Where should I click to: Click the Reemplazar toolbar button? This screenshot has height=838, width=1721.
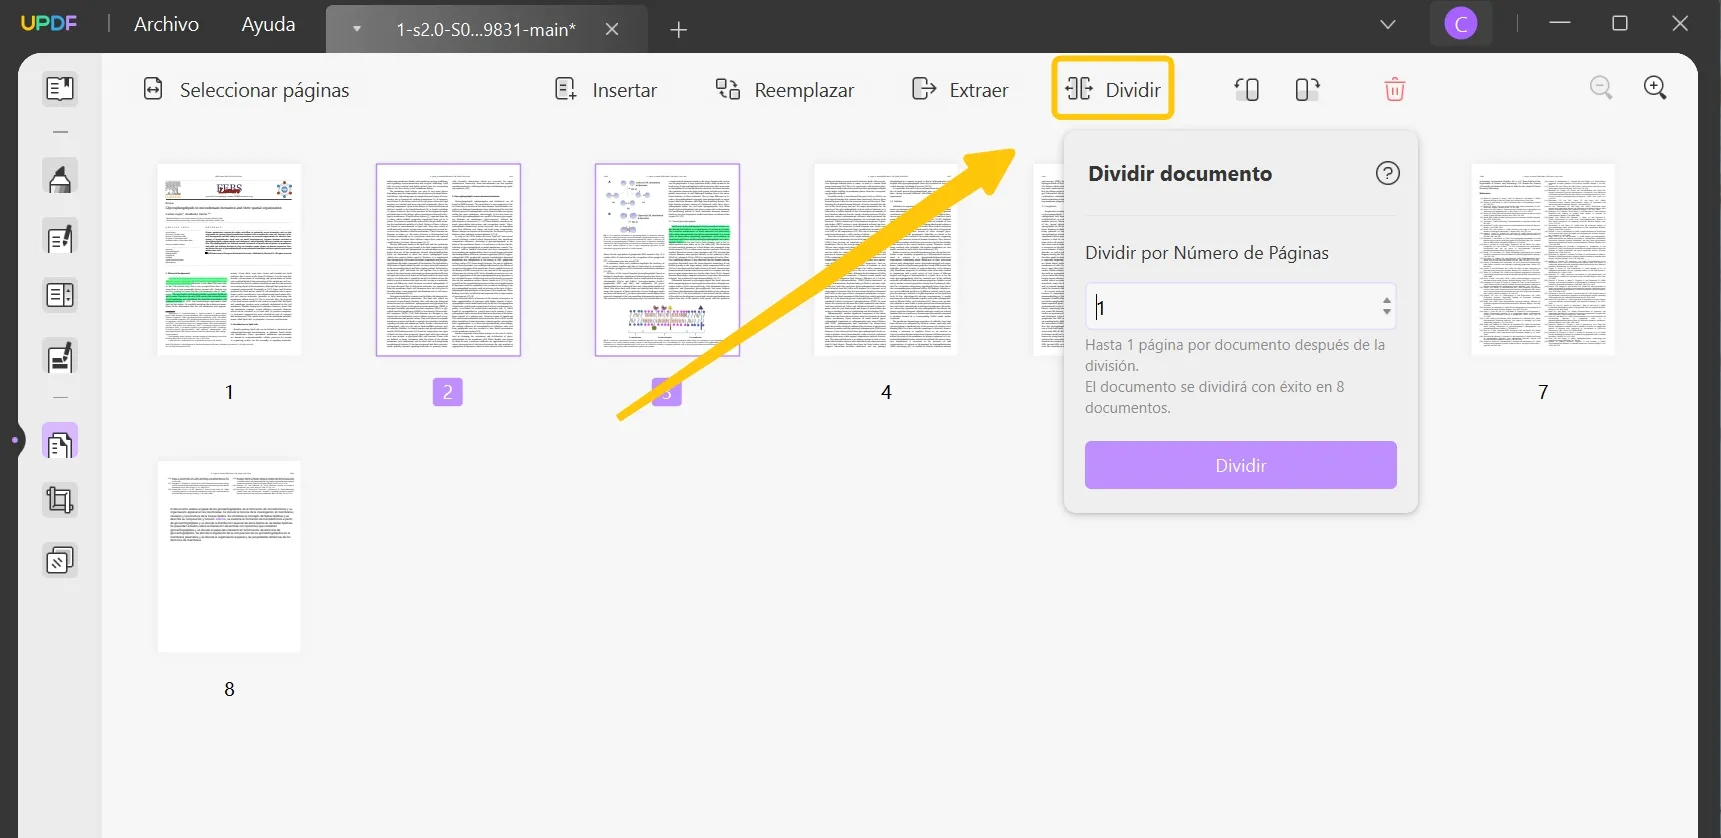(785, 90)
